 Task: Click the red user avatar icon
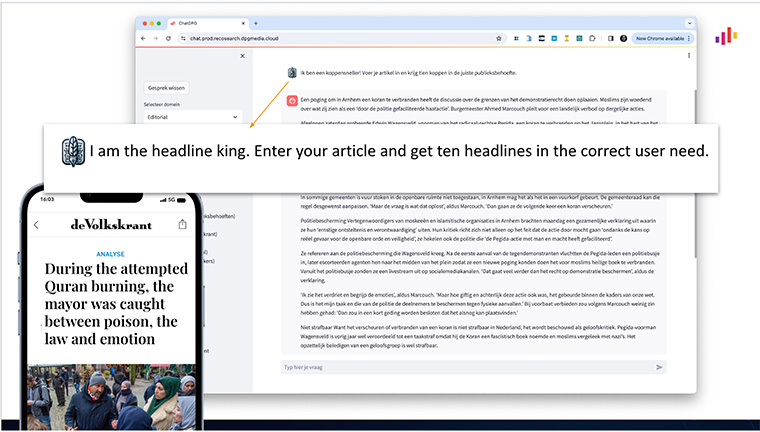click(x=292, y=100)
